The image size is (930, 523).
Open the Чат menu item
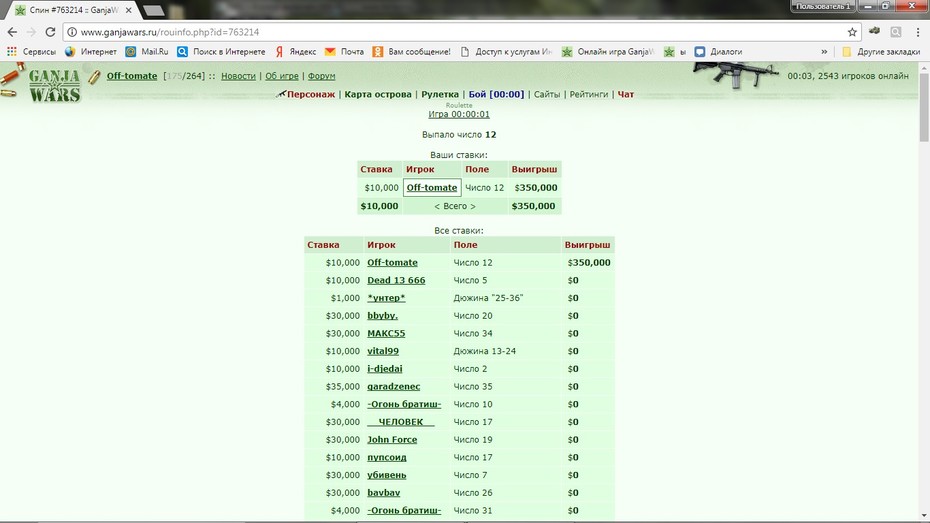click(x=626, y=94)
